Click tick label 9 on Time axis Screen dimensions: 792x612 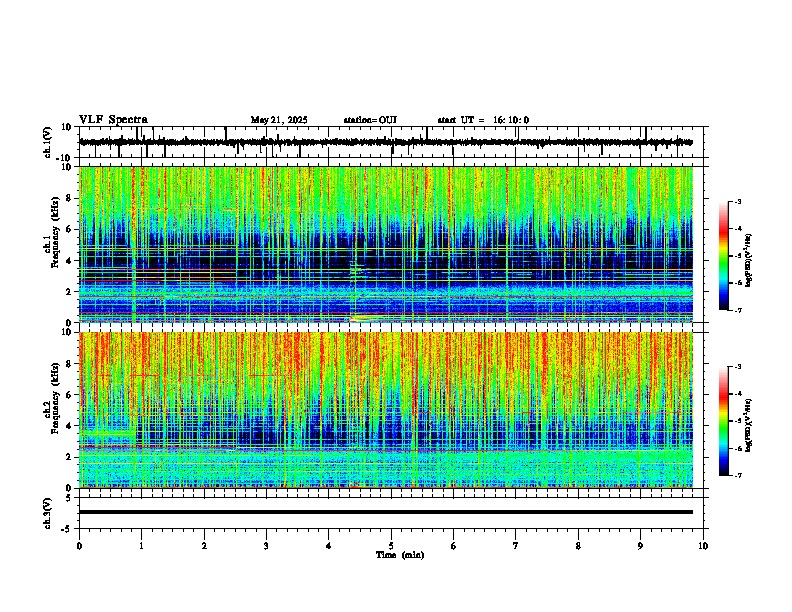click(x=640, y=546)
